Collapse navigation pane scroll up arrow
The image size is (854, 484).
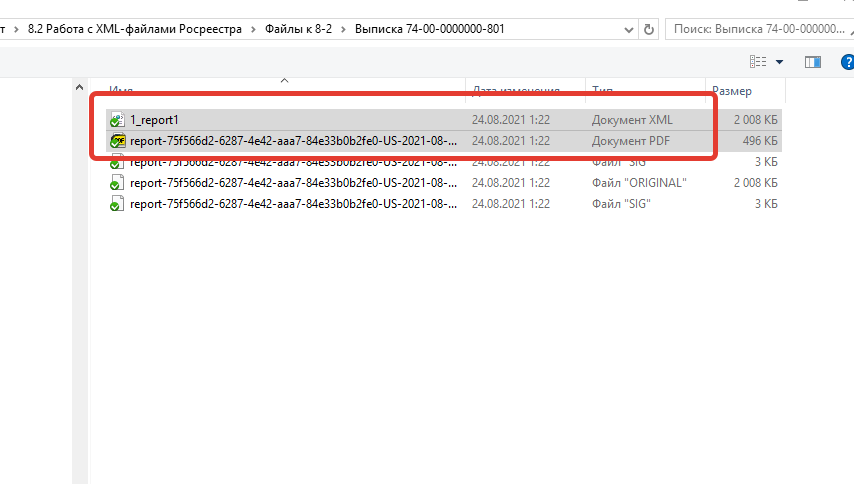click(x=80, y=87)
